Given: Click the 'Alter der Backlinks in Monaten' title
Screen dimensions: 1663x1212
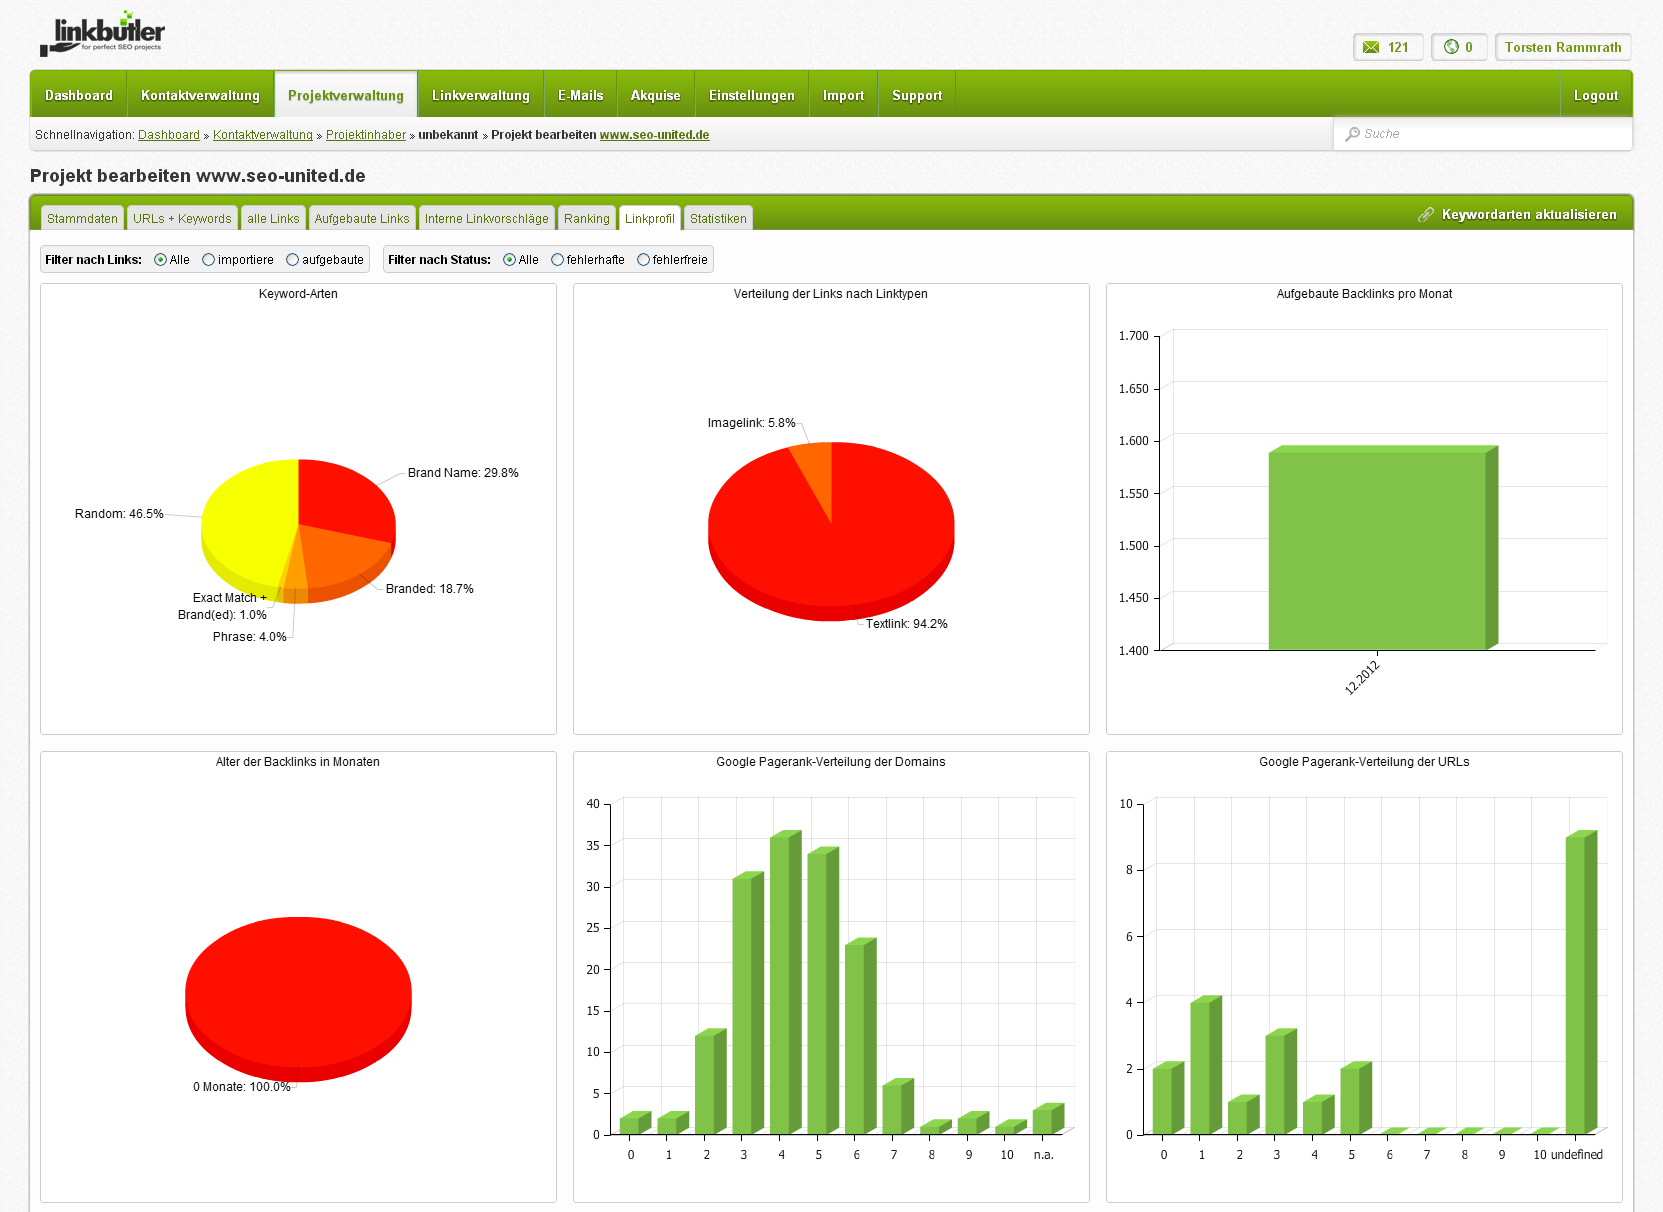Looking at the screenshot, I should 298,762.
